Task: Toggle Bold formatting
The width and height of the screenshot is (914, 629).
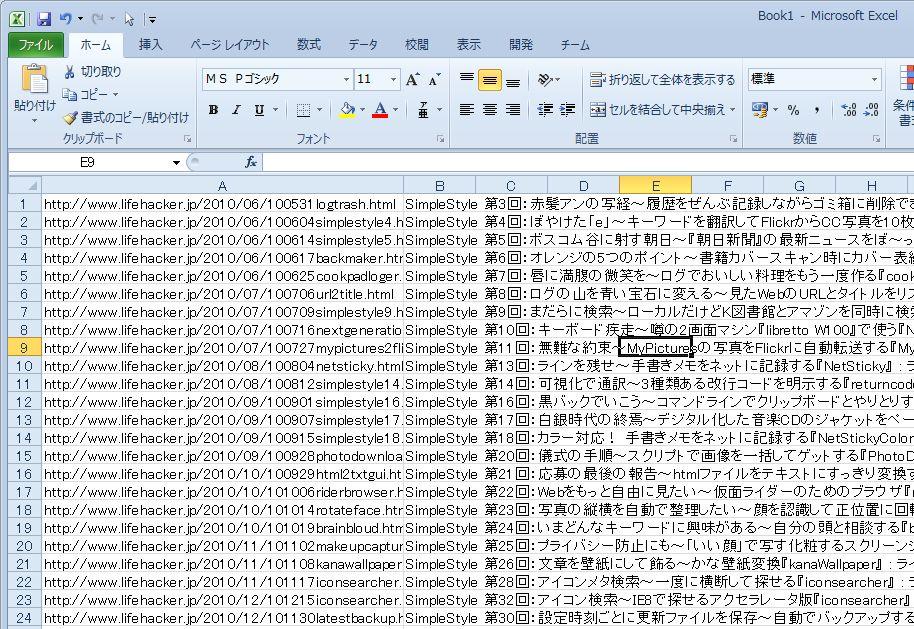Action: pos(213,110)
